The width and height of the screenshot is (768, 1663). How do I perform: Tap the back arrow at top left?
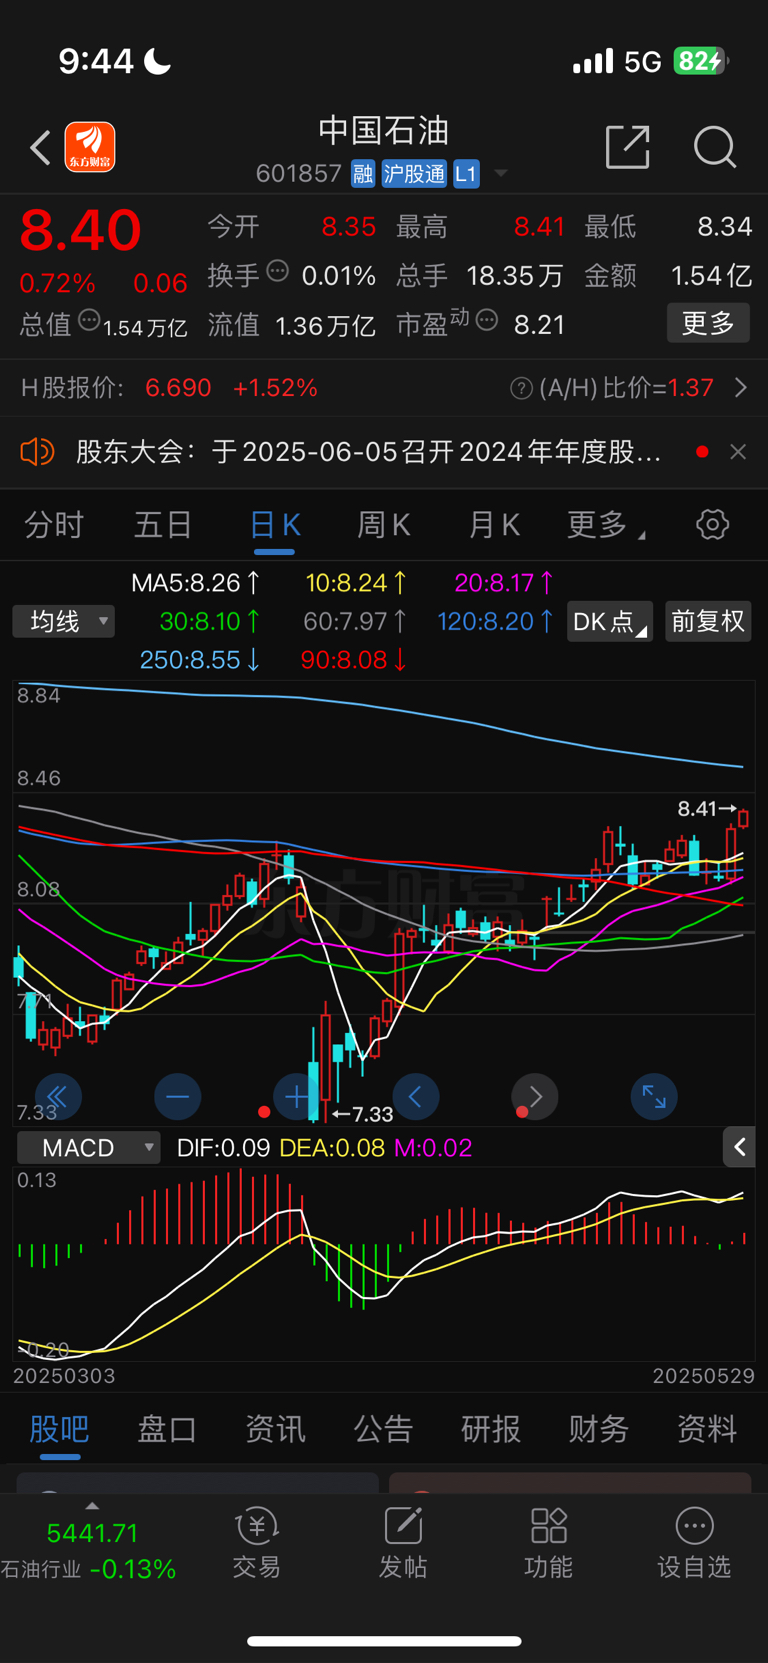[x=40, y=148]
